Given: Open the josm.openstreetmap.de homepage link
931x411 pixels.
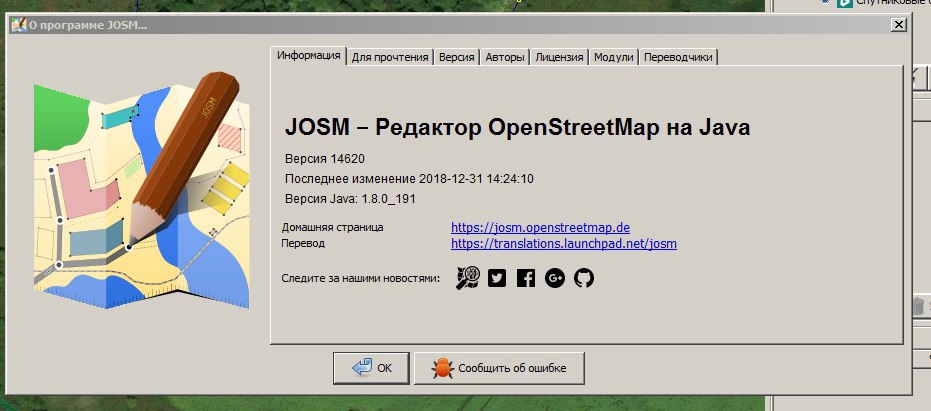Looking at the screenshot, I should [540, 227].
